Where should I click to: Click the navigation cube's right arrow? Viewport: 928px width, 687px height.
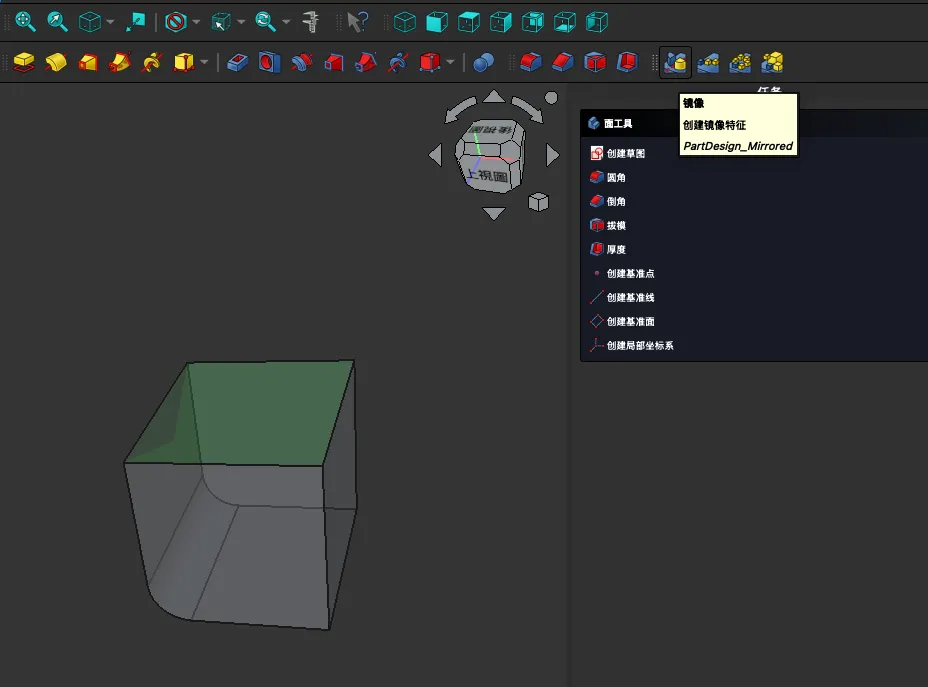(x=552, y=155)
